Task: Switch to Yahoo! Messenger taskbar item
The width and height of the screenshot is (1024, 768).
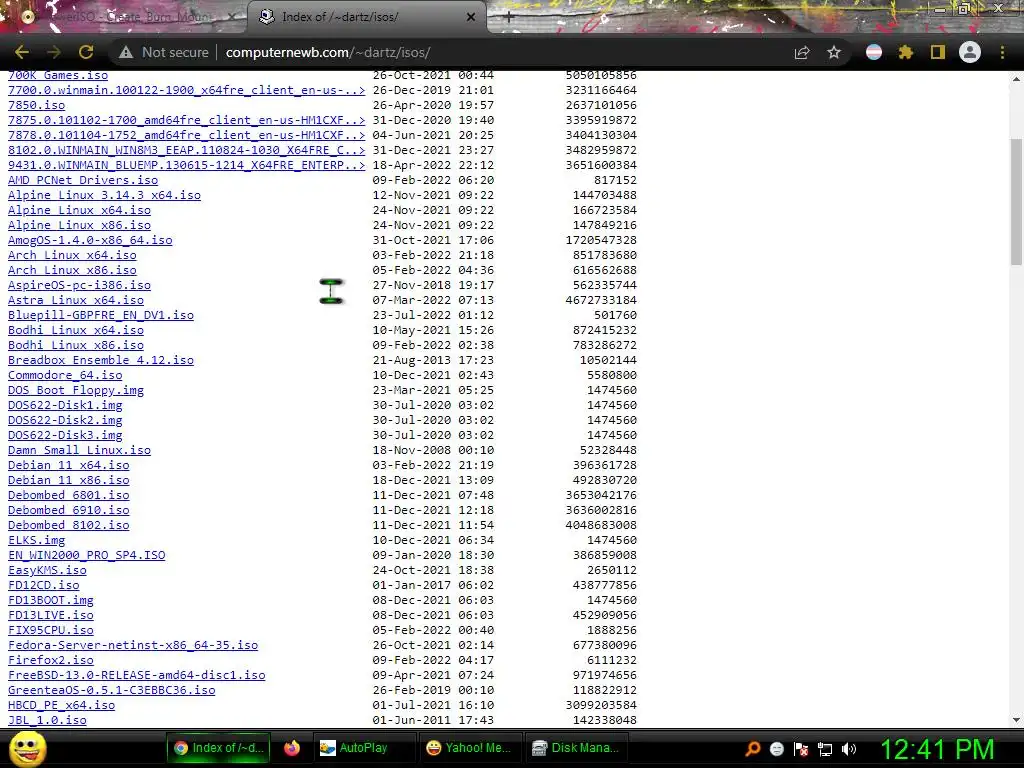Action: (470, 748)
